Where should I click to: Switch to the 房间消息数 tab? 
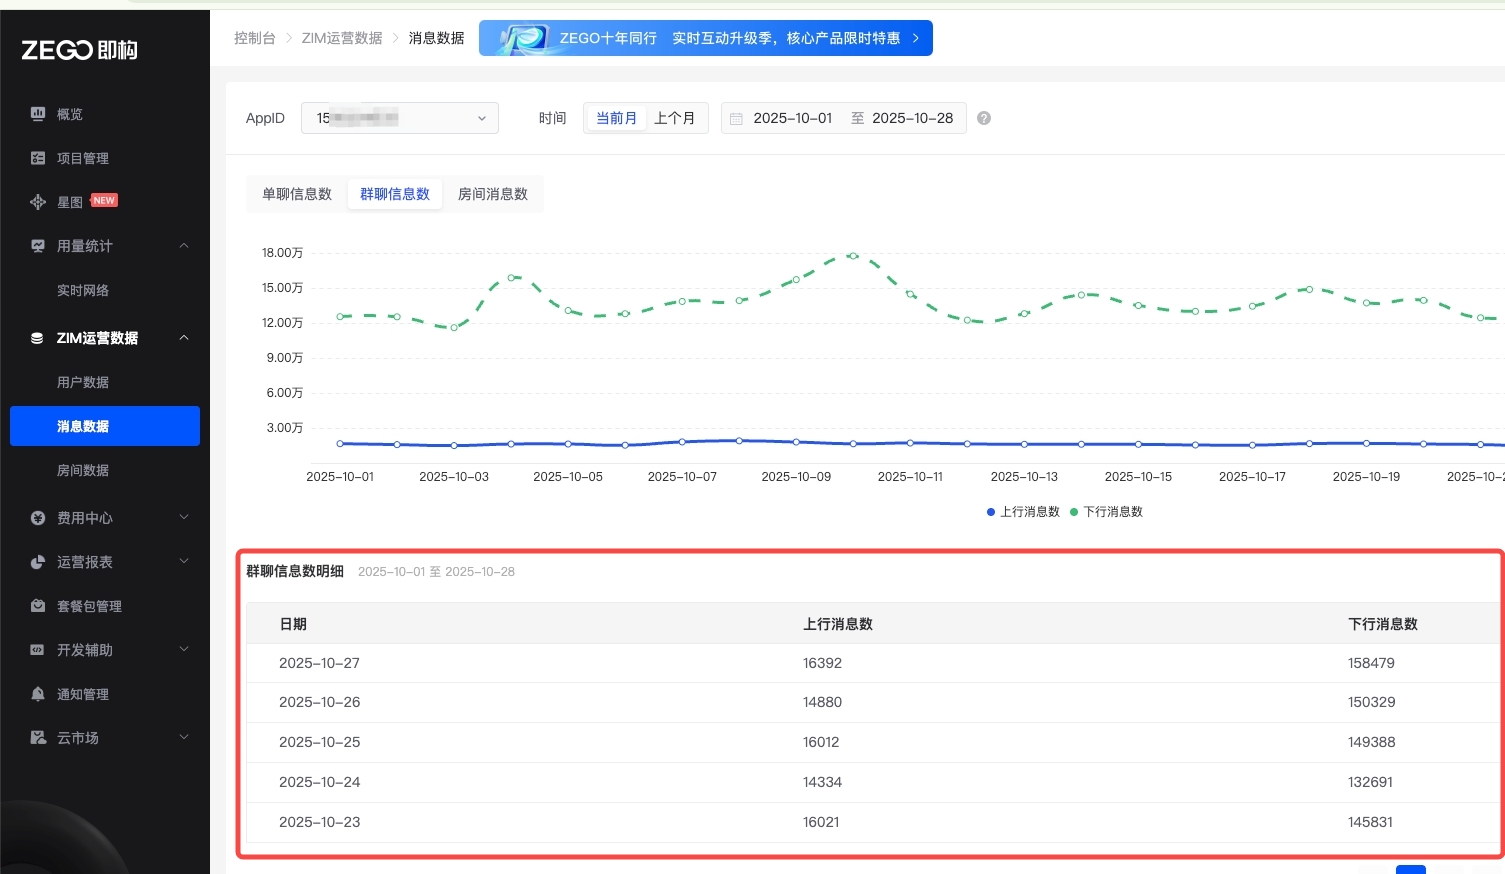492,194
